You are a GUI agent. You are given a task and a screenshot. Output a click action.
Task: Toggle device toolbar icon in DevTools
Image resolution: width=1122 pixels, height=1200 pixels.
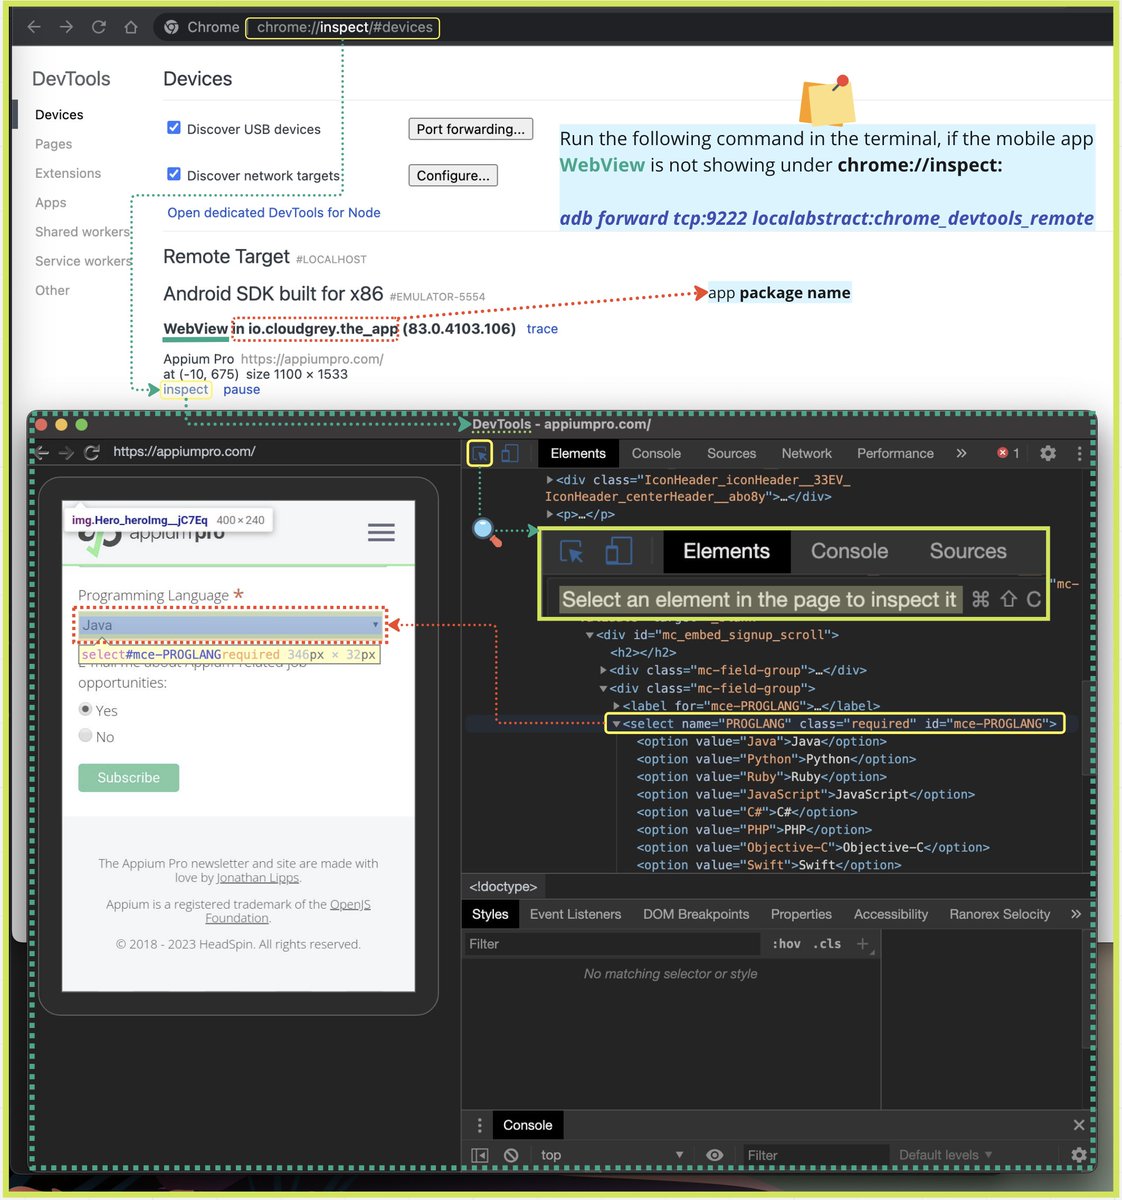tap(510, 454)
